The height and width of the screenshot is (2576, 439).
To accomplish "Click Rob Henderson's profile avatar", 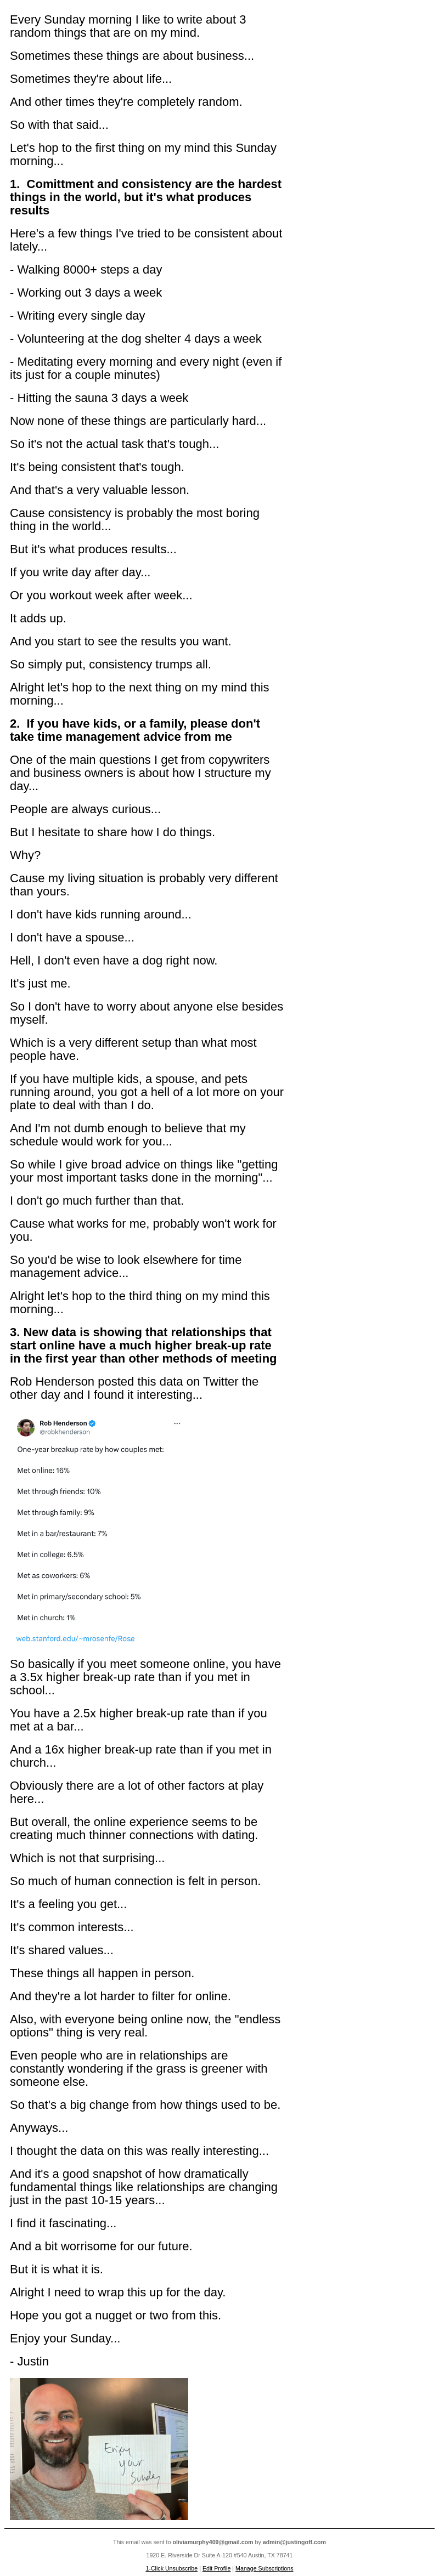I will pos(26,1427).
